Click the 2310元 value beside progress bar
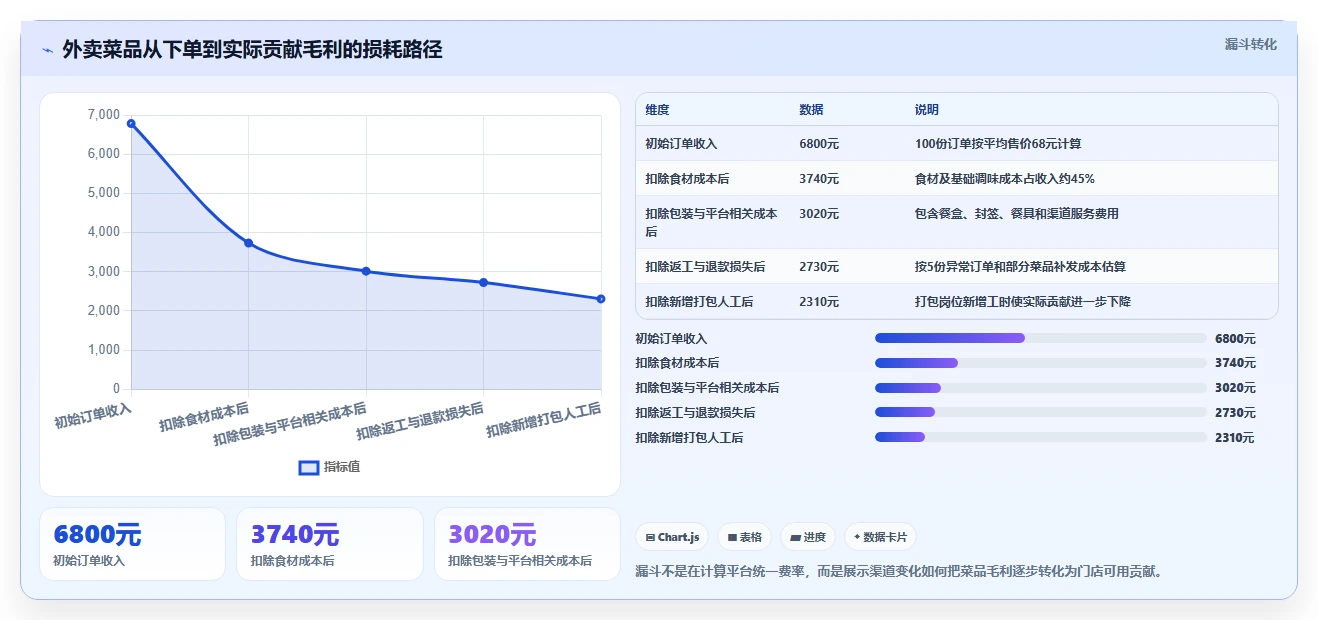This screenshot has width=1318, height=620. [x=1235, y=438]
